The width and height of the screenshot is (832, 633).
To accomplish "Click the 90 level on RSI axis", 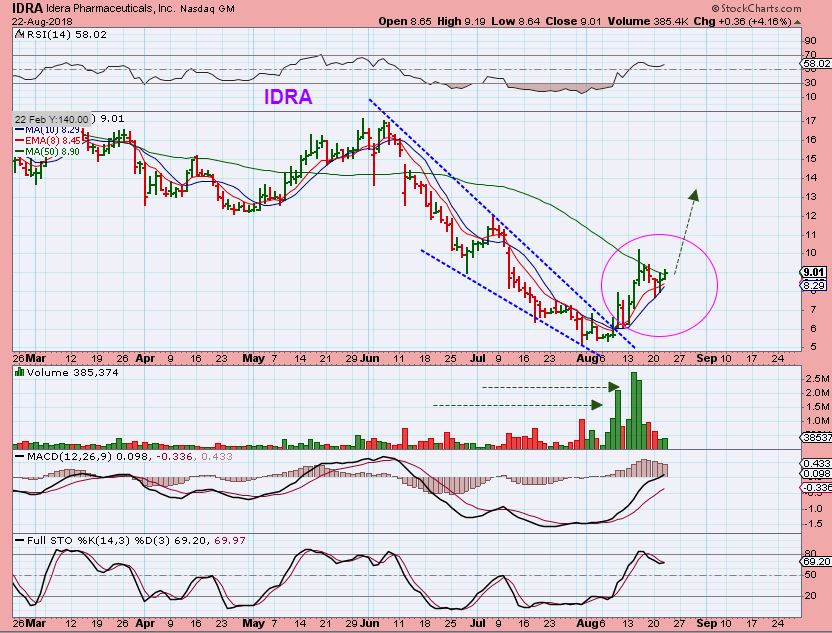I will tap(811, 41).
